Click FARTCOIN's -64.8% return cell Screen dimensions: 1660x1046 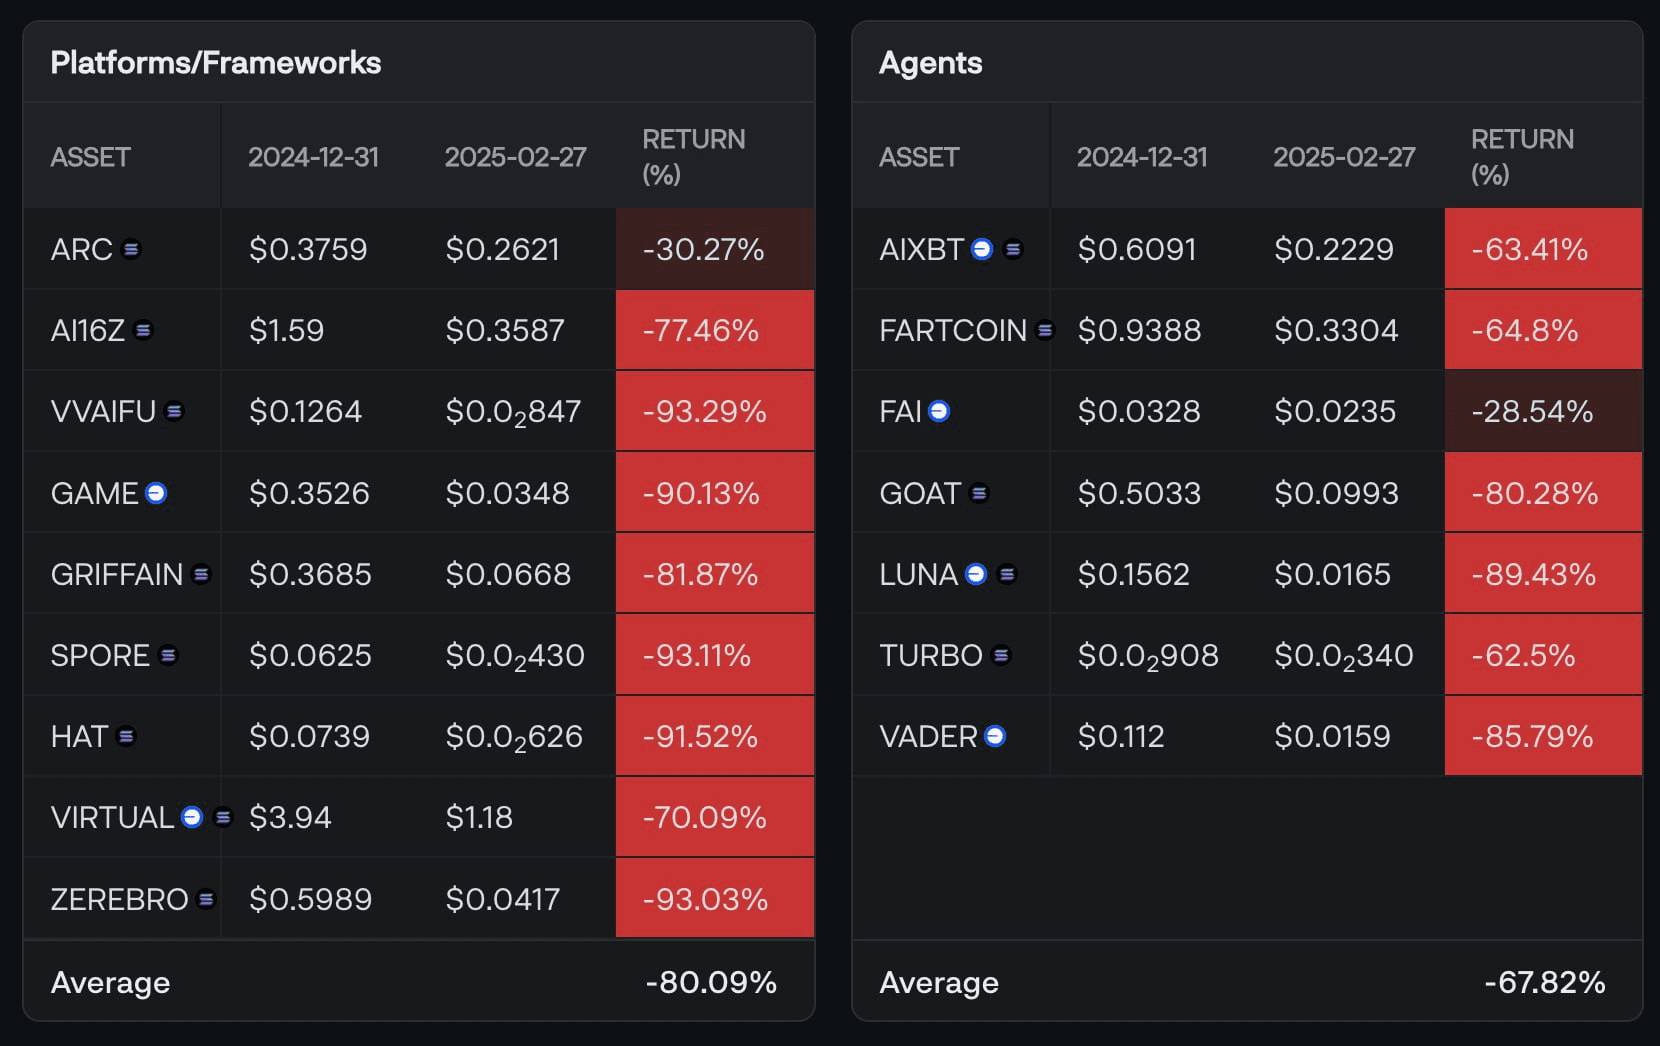[1543, 330]
